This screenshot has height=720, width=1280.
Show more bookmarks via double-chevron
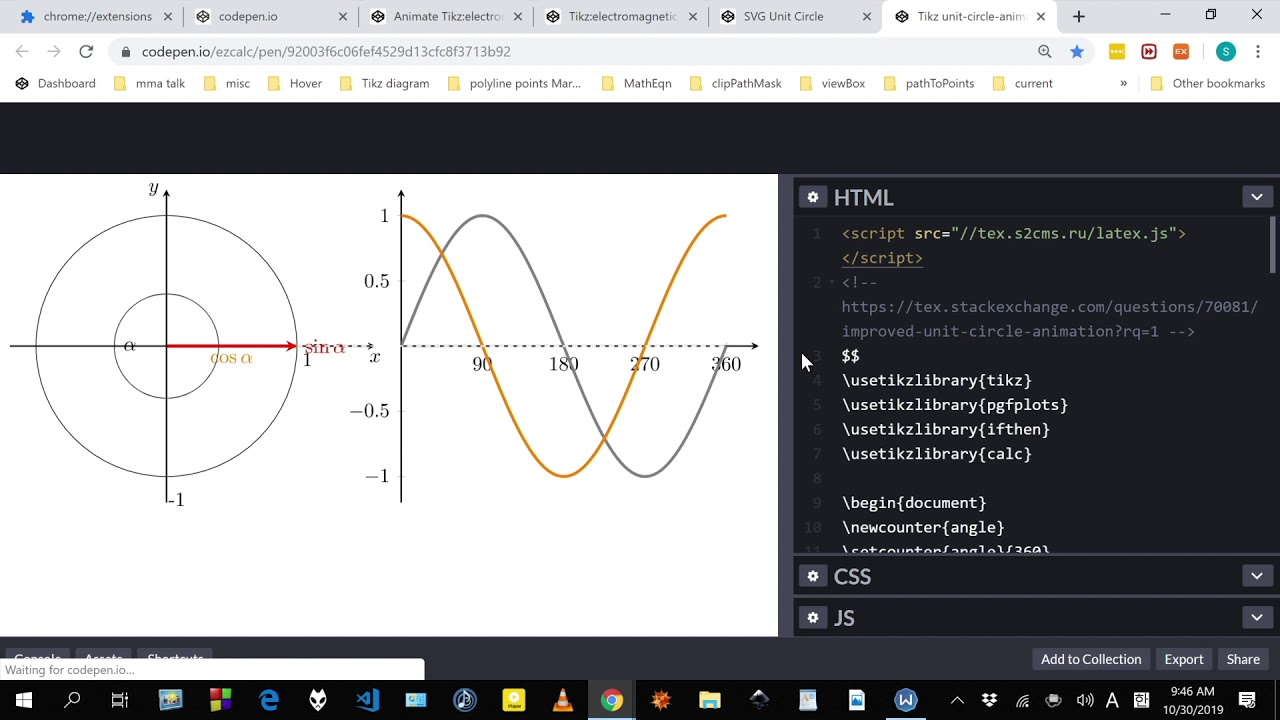point(1123,83)
